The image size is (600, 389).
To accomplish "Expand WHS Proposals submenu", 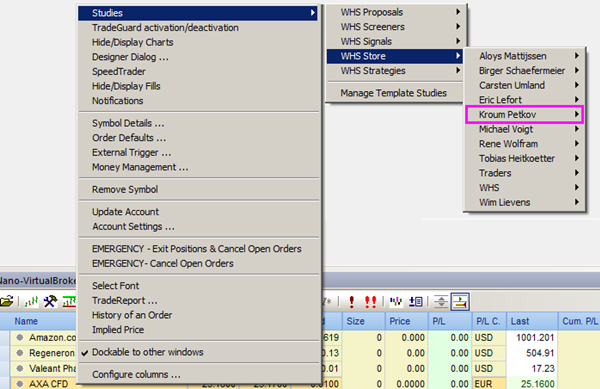I will [395, 12].
